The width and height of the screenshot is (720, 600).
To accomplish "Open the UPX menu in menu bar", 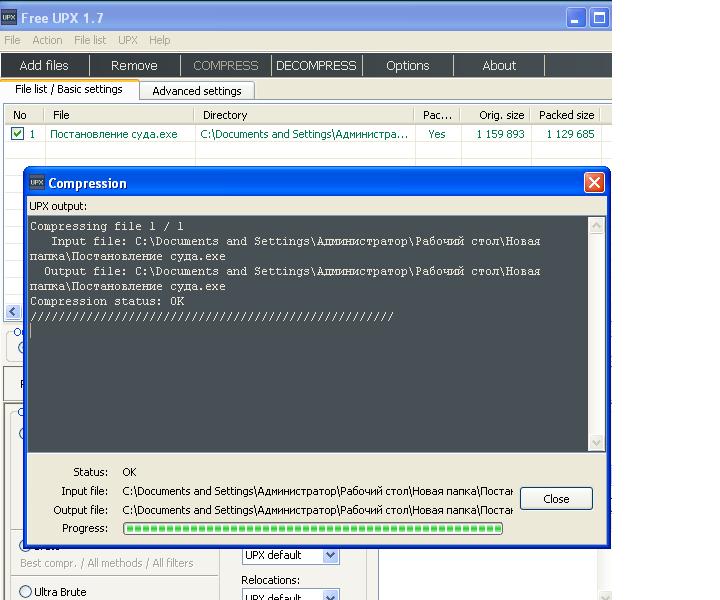I will point(127,40).
